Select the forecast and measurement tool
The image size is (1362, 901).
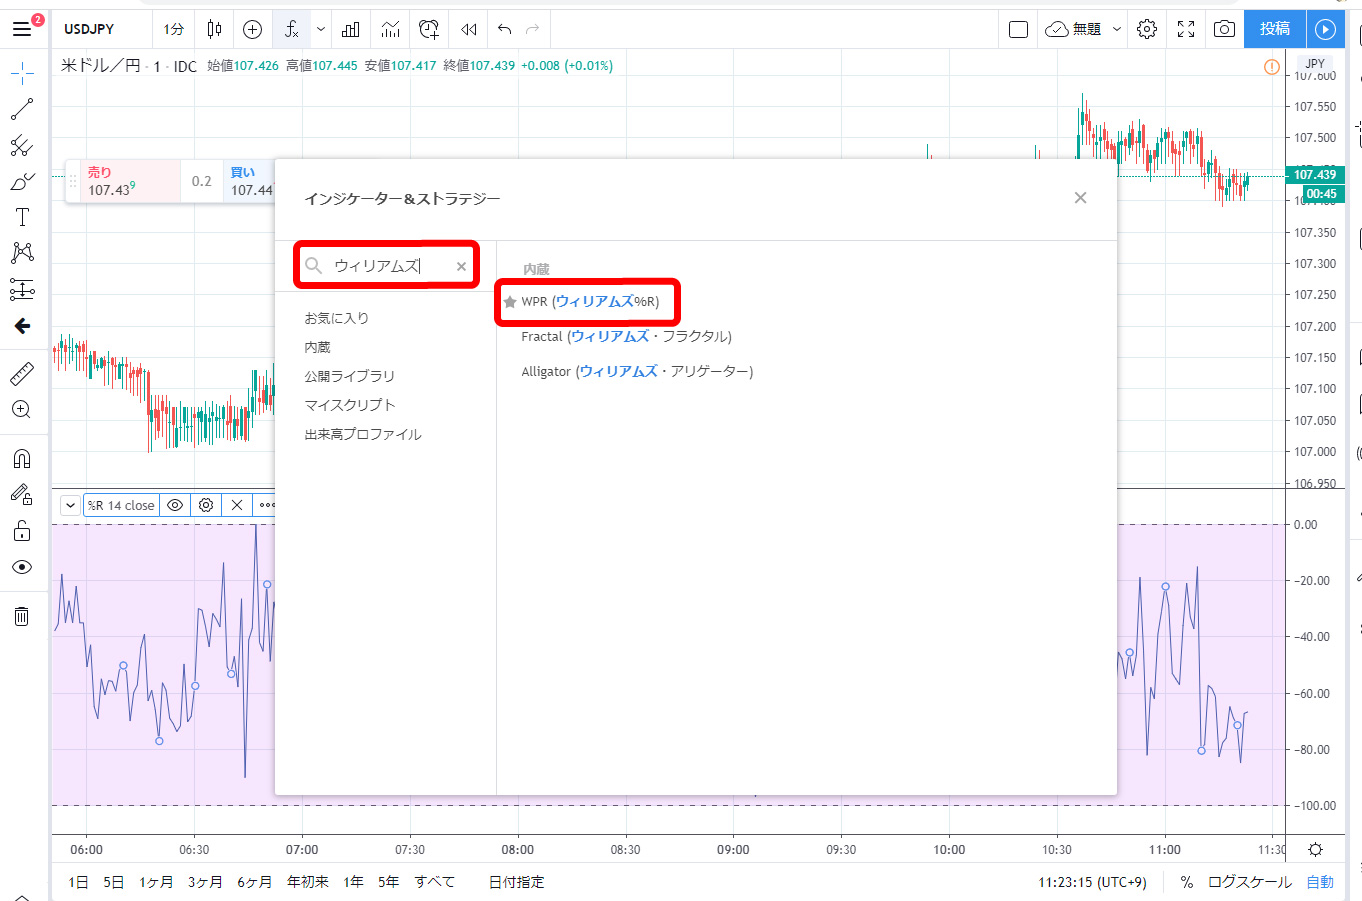22,289
